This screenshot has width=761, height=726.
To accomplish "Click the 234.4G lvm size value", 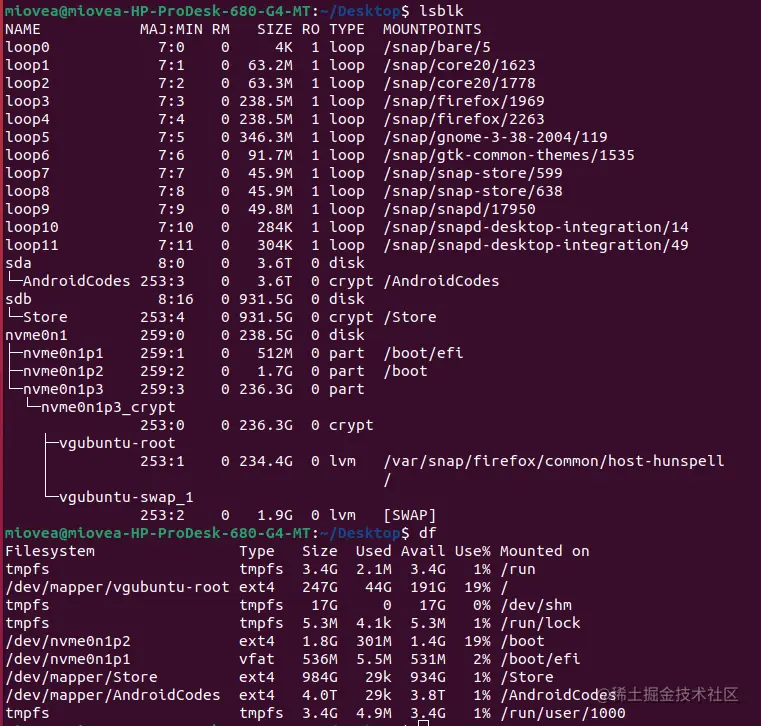I will point(266,461).
